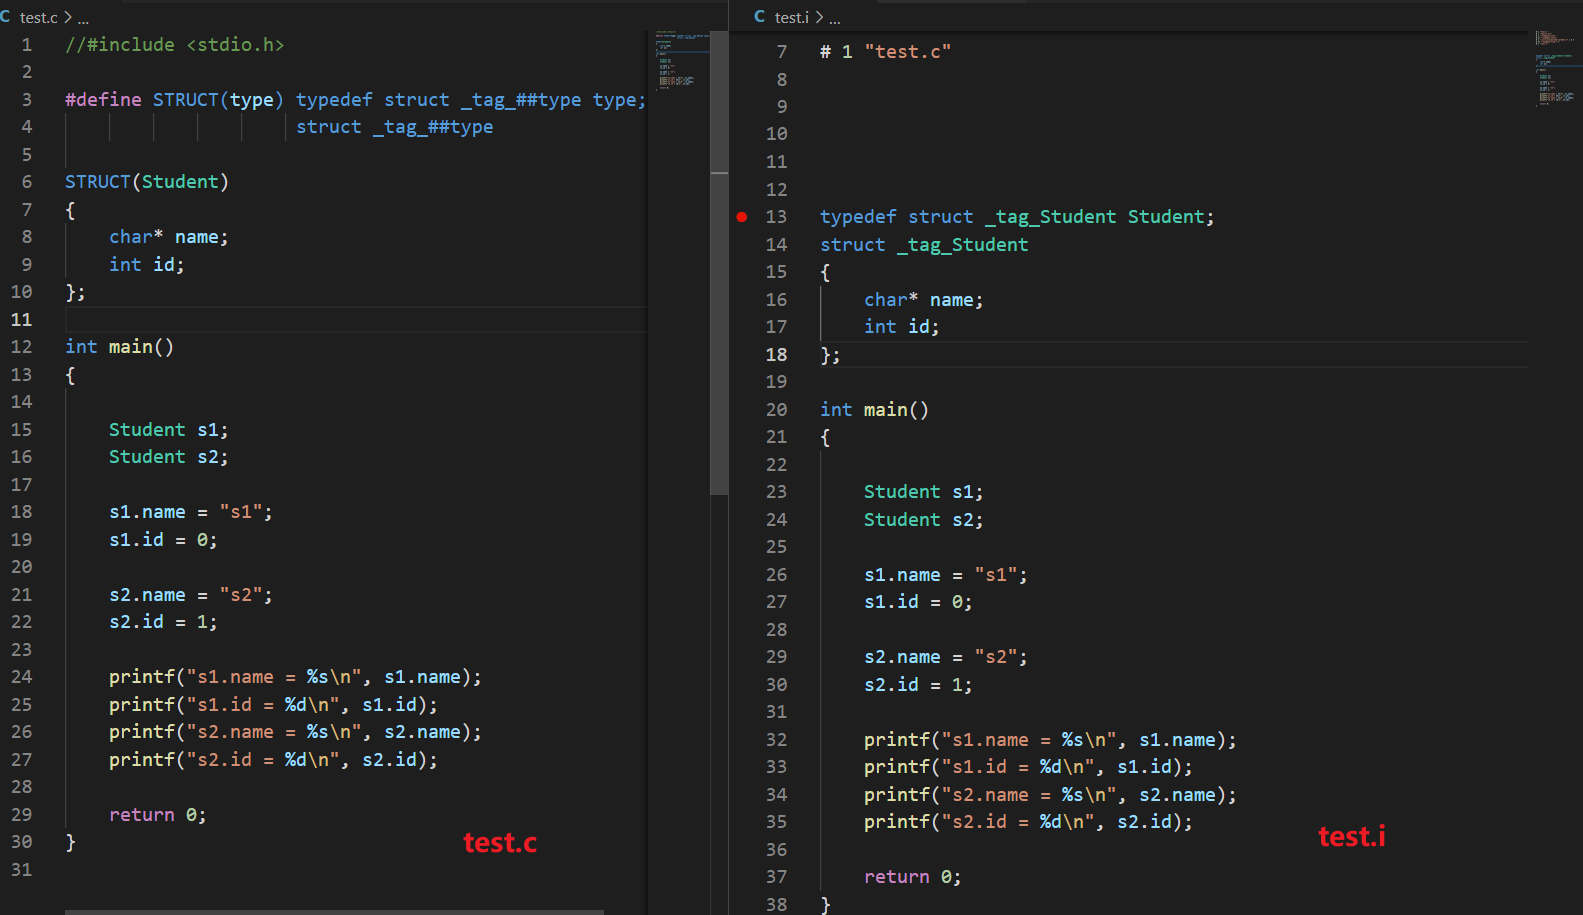This screenshot has width=1583, height=915.
Task: Click 's1.name = "s1";' in test.c
Action: [x=191, y=512]
